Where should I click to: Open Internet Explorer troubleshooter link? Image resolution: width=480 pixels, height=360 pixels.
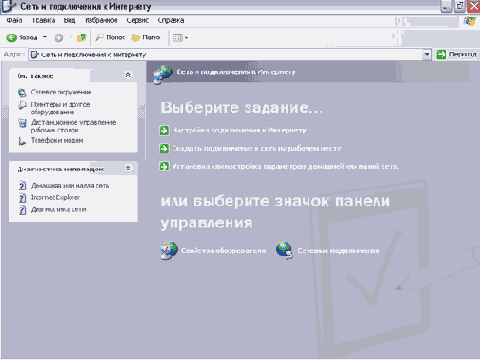55,197
